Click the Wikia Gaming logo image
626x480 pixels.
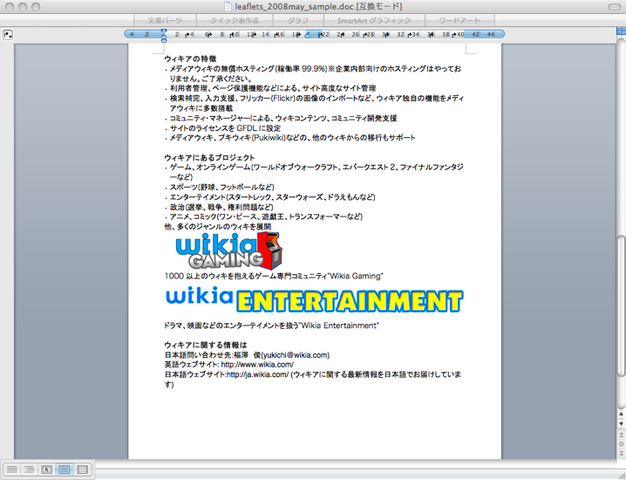point(229,251)
